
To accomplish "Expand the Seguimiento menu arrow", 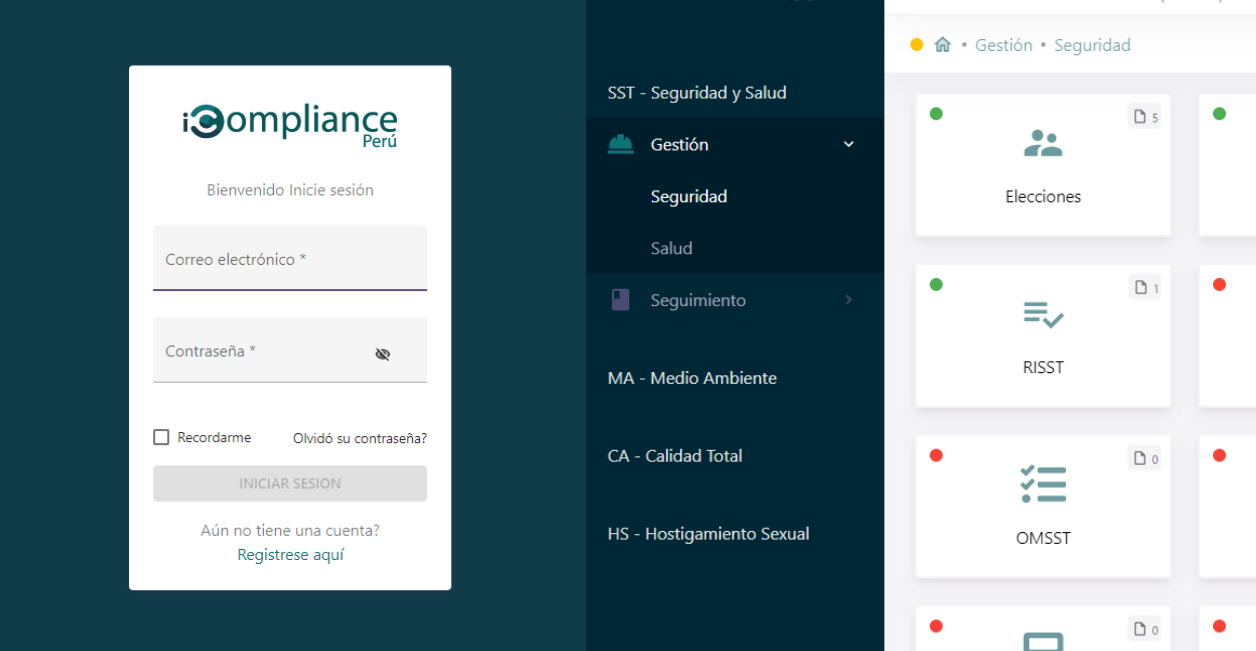I will click(x=849, y=300).
